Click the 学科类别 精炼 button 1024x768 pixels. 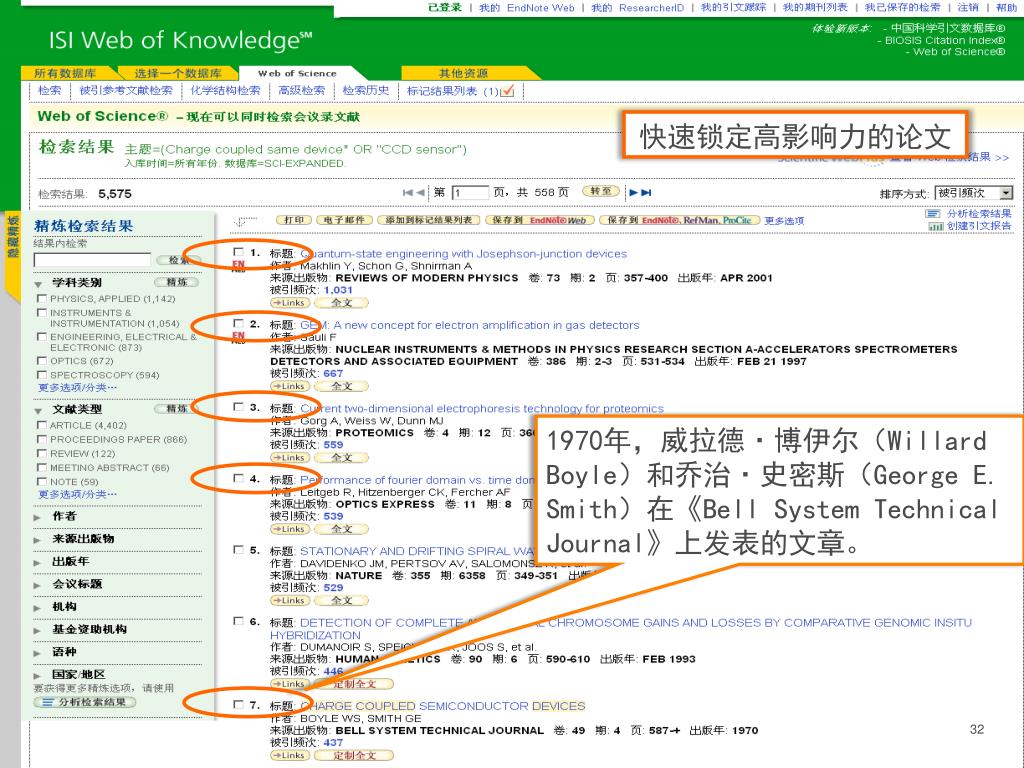coord(177,282)
